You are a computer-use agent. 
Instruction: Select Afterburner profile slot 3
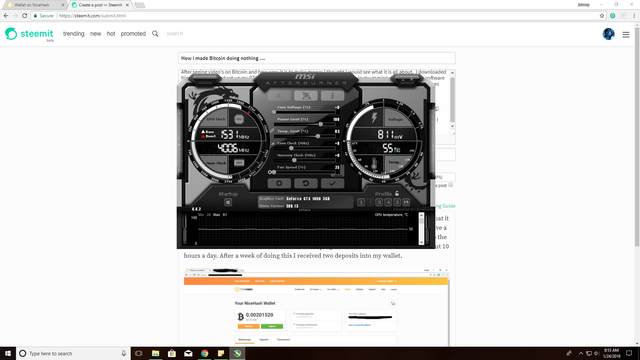[379, 202]
